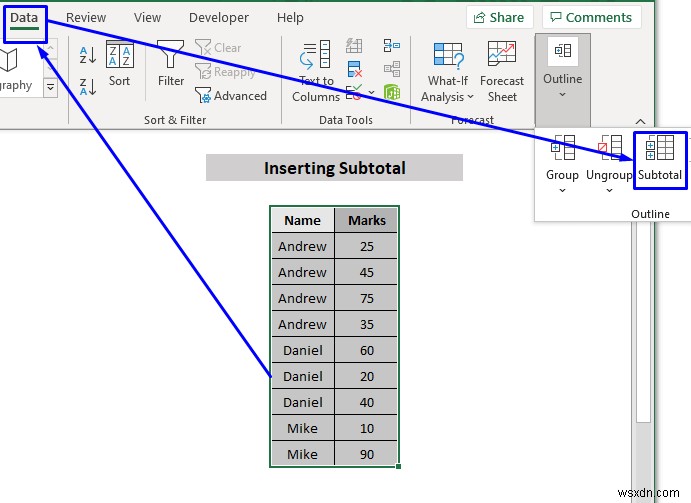Screen dimensions: 691x503
Task: Select Andrew cell beside marks 75
Action: pyautogui.click(x=303, y=298)
